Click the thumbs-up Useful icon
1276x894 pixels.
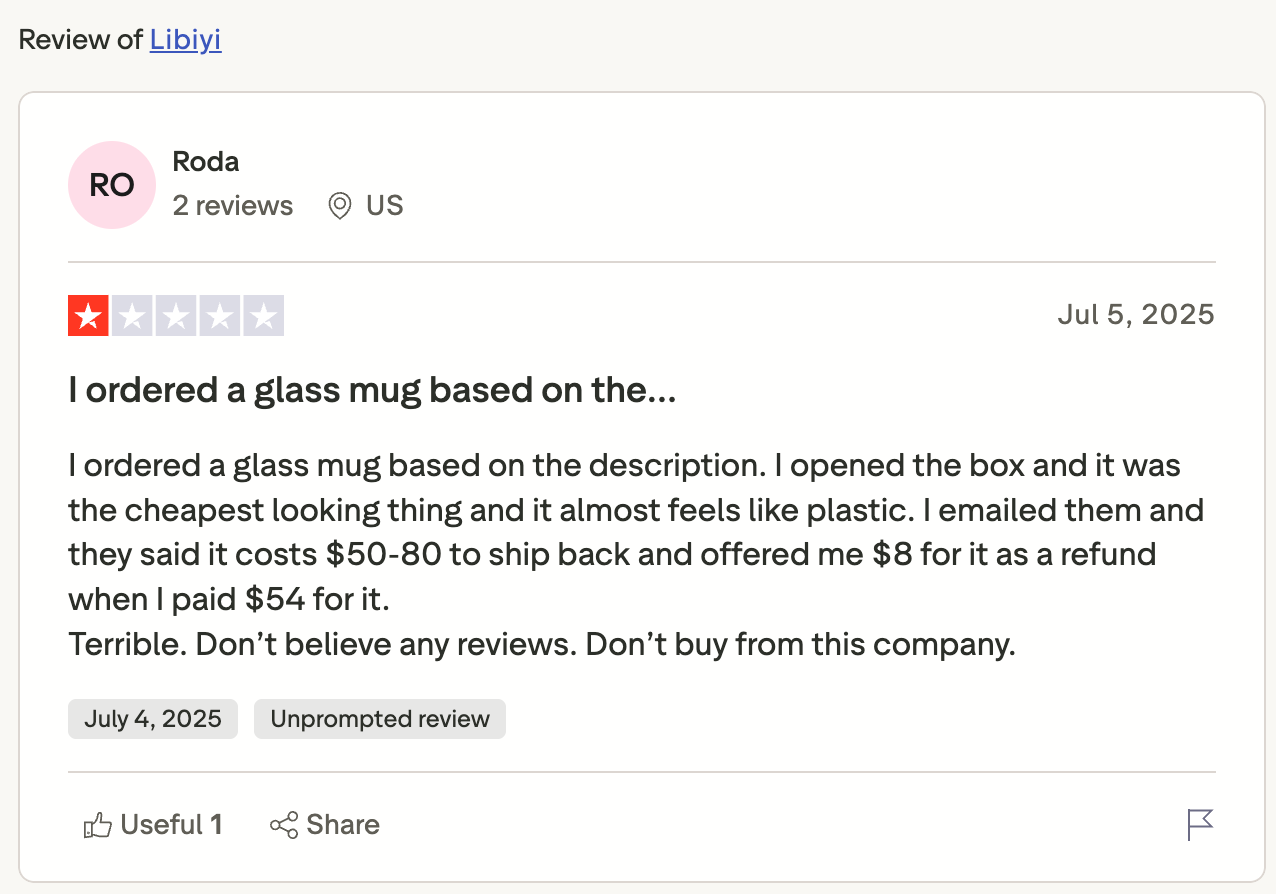(x=98, y=825)
